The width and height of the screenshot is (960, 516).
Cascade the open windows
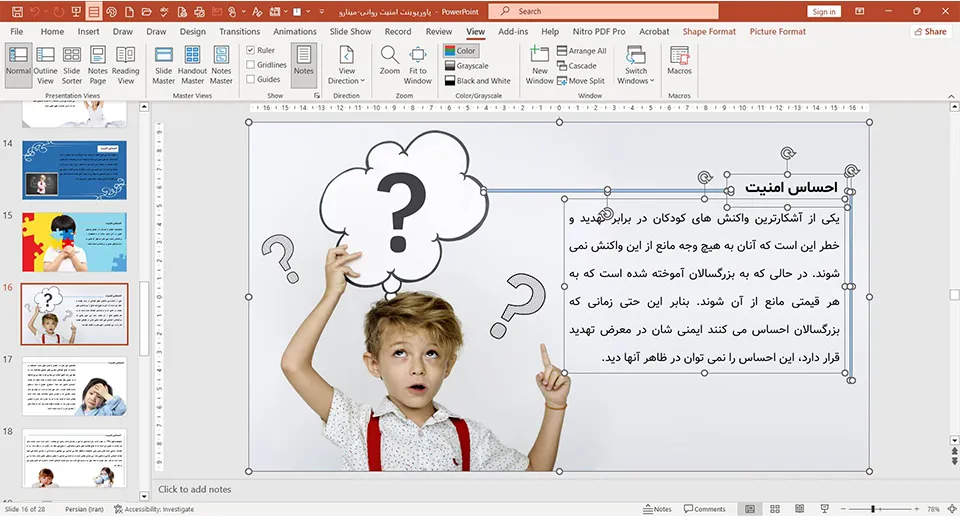[x=577, y=65]
